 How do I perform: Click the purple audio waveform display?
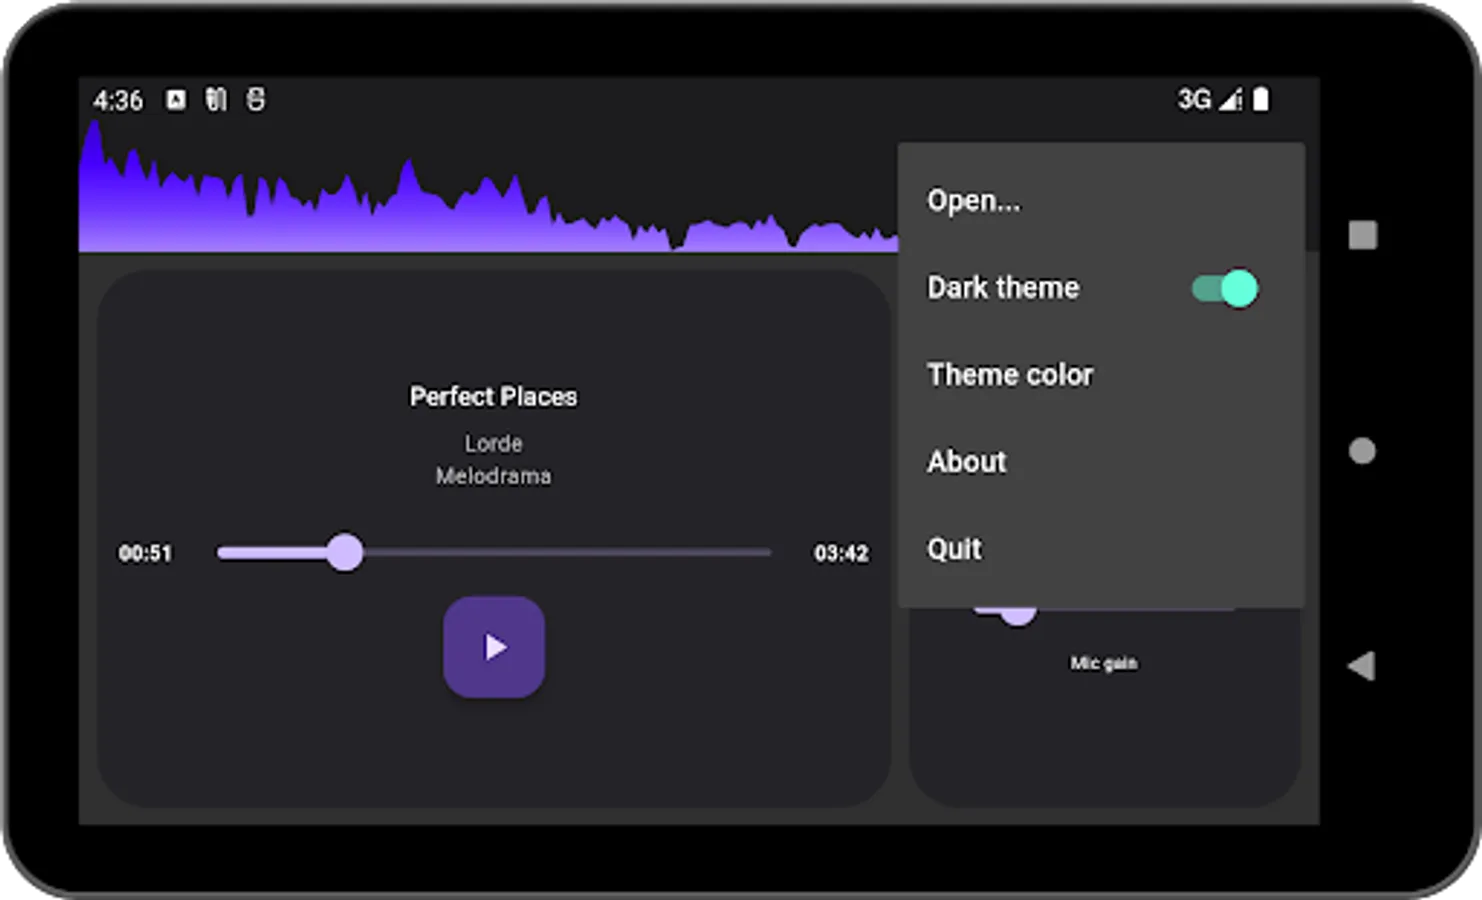coord(489,186)
